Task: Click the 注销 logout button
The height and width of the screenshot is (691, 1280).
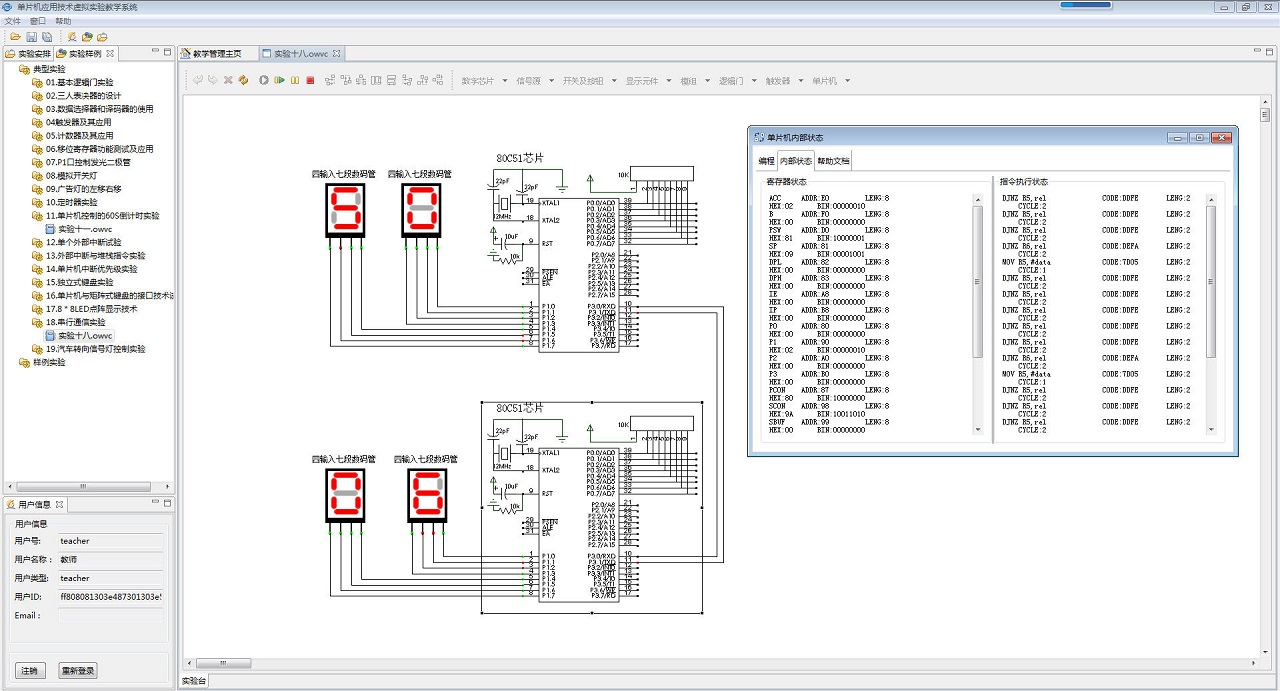Action: pyautogui.click(x=30, y=670)
